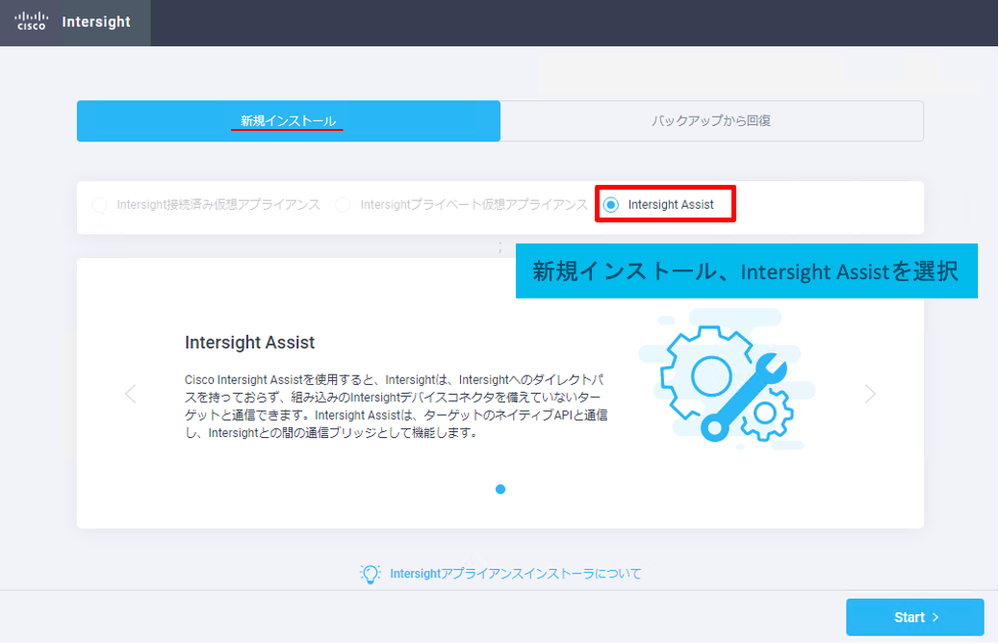The height and width of the screenshot is (644, 999).
Task: Switch to the バックアップから回復 tab
Action: [x=712, y=121]
